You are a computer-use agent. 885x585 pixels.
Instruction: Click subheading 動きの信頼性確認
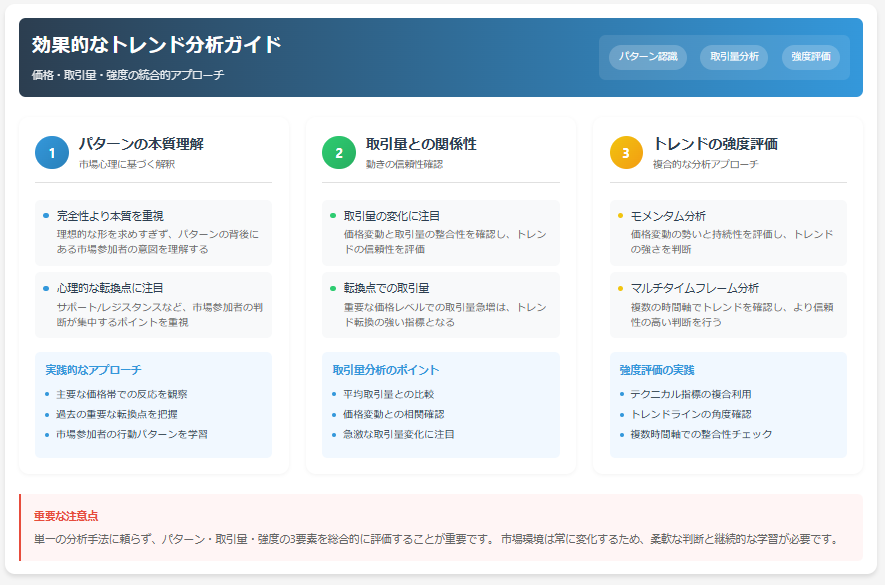pos(404,164)
